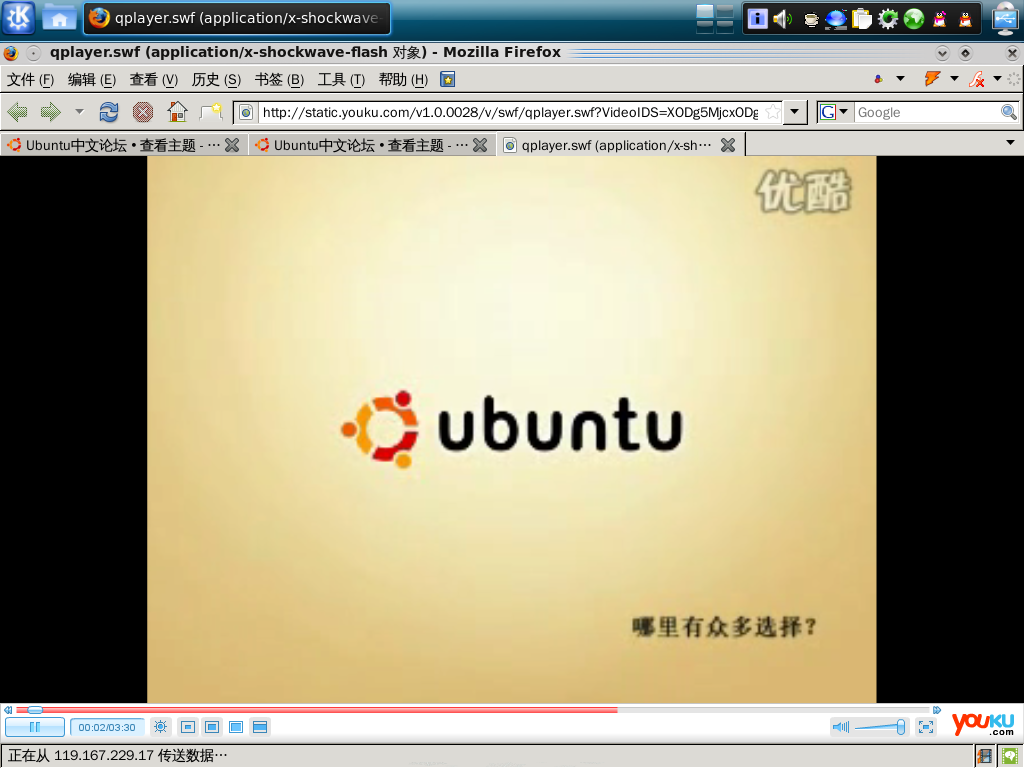Screen dimensions: 1024x768
Task: Open the dropdown beside the lightning bolt icon
Action: [954, 79]
